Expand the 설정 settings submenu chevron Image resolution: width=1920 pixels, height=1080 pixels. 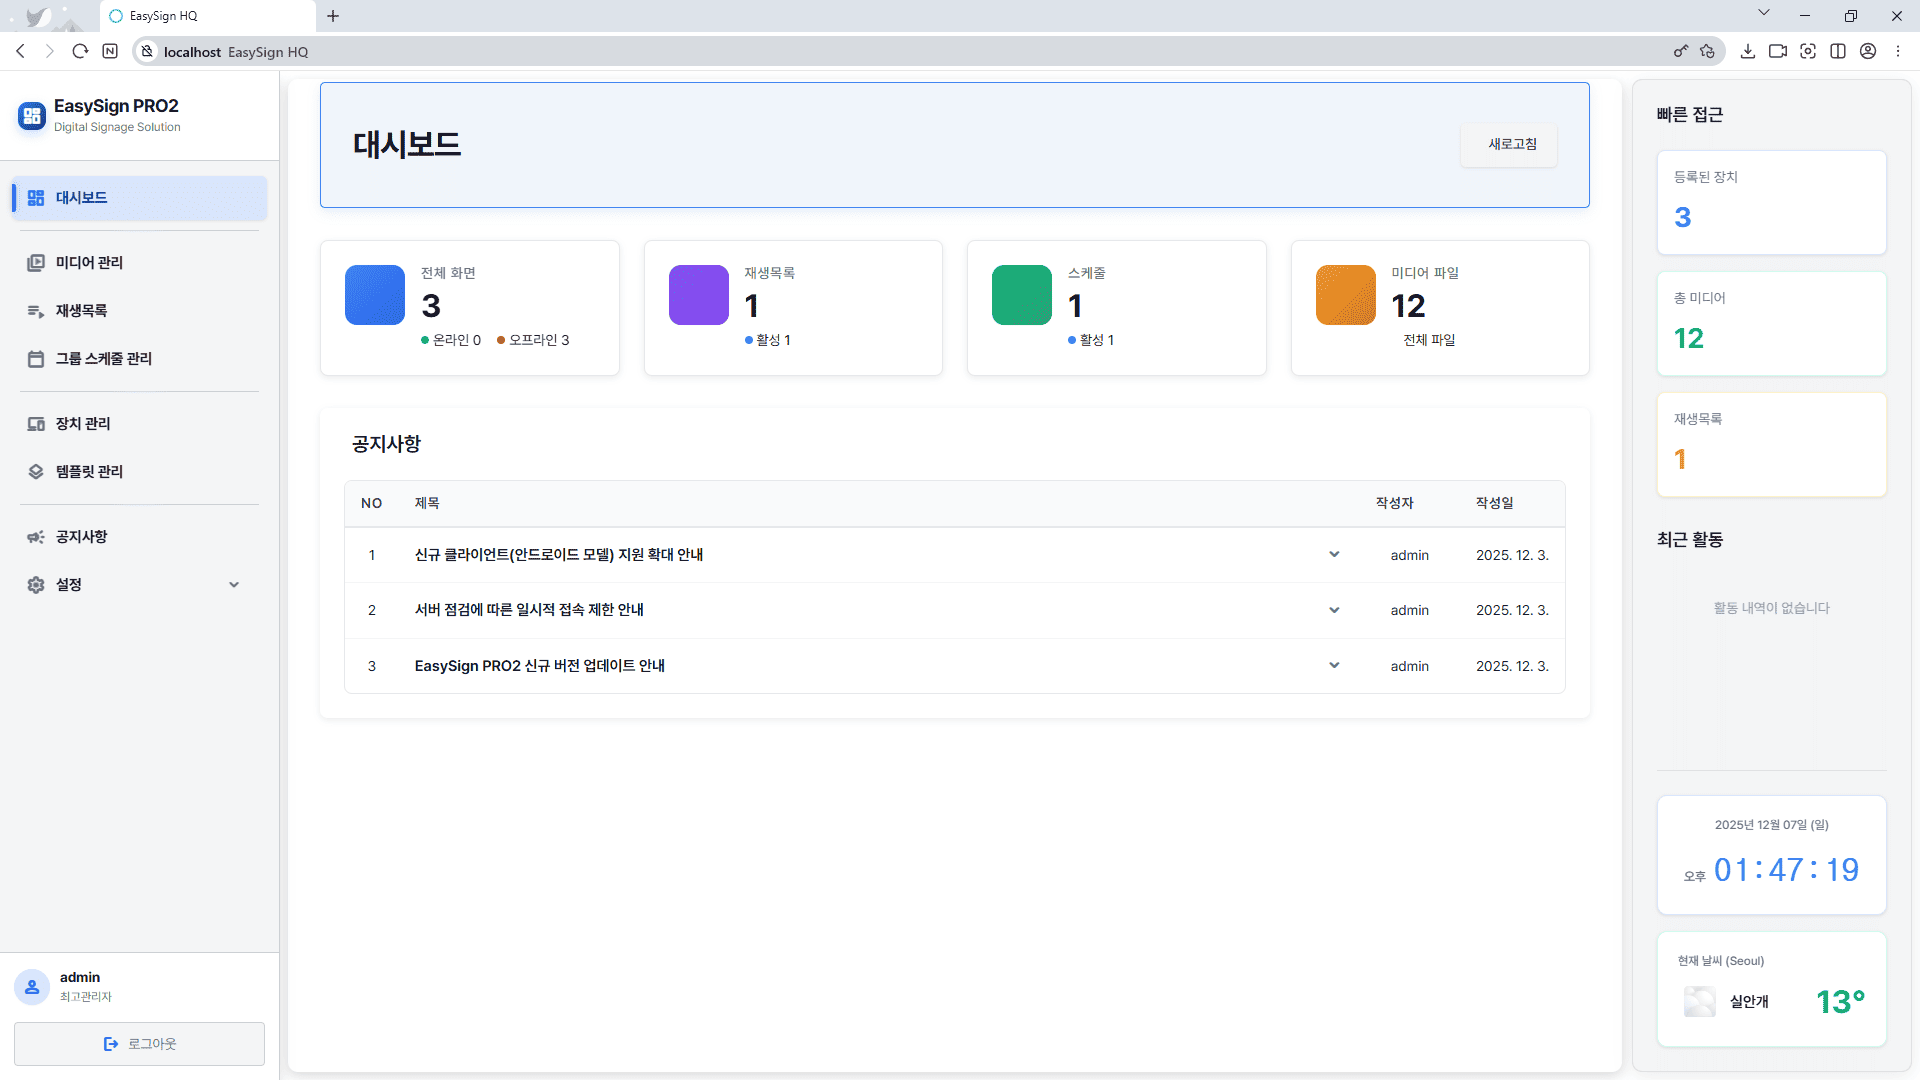tap(234, 585)
